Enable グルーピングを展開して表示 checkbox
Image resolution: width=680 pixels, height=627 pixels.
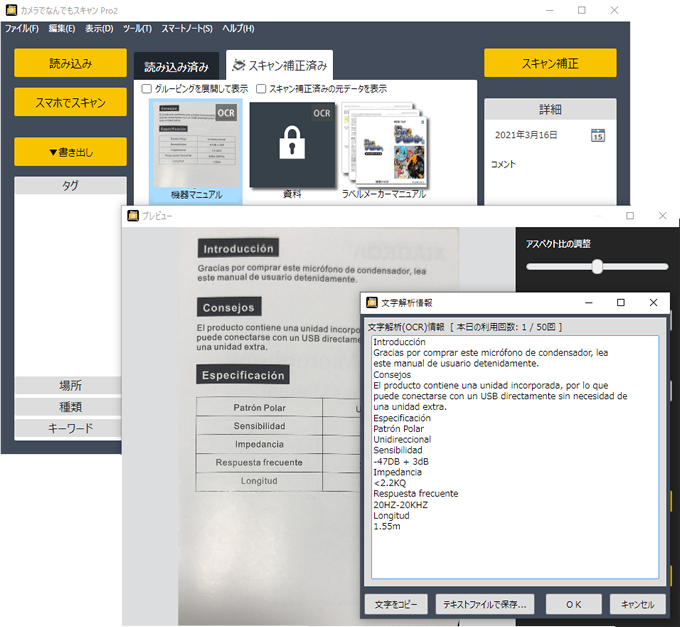click(x=147, y=89)
